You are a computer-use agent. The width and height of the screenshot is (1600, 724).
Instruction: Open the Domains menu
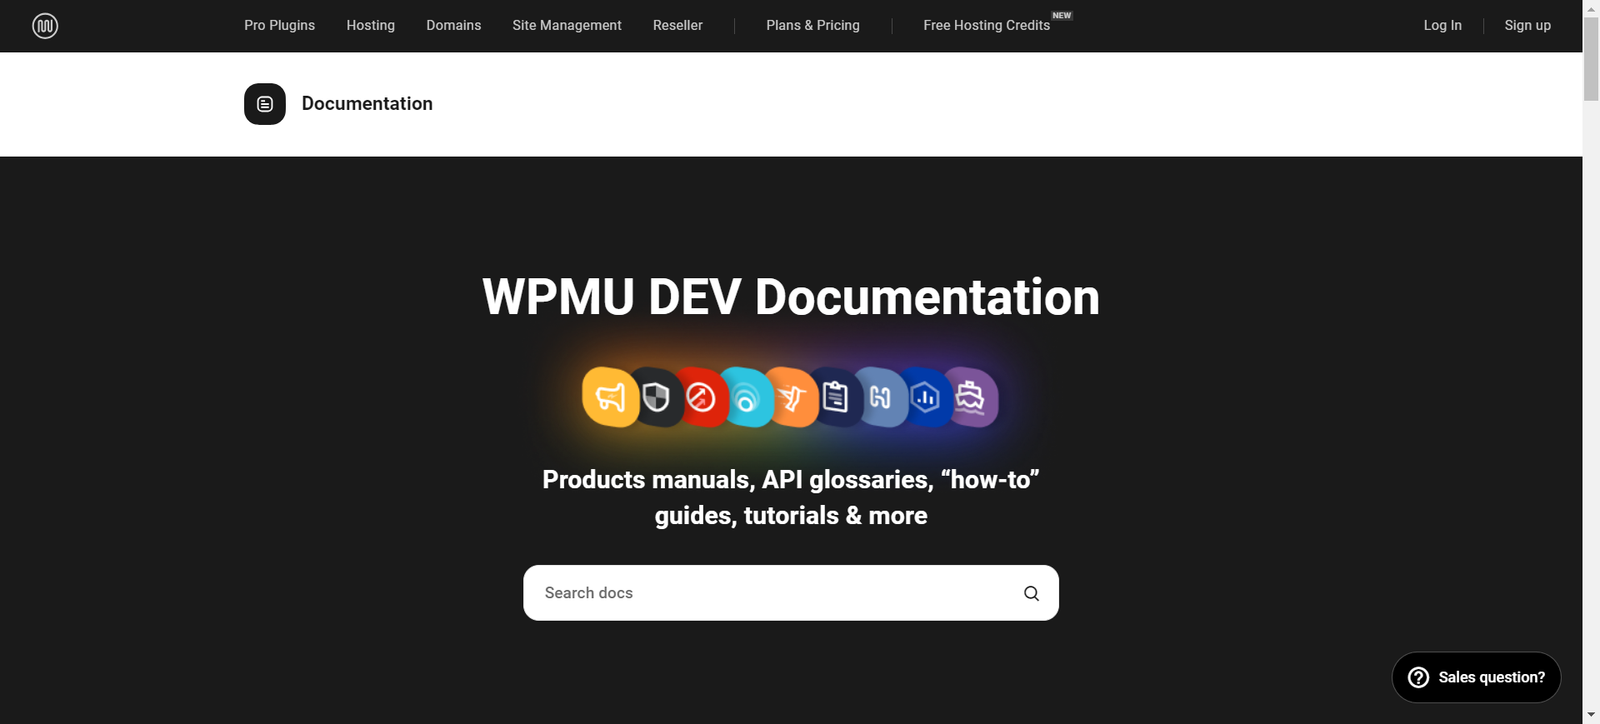coord(454,25)
